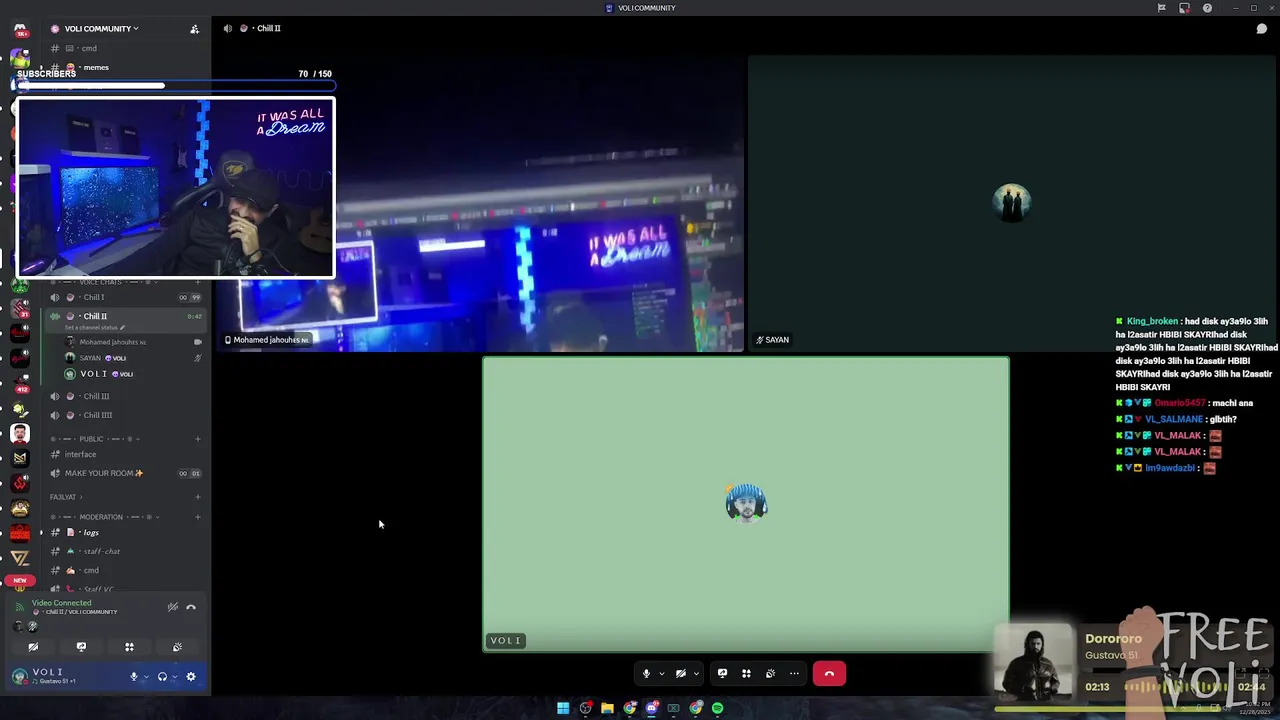Deafen using the user panel headphones icon
The image size is (1280, 720).
[162, 677]
